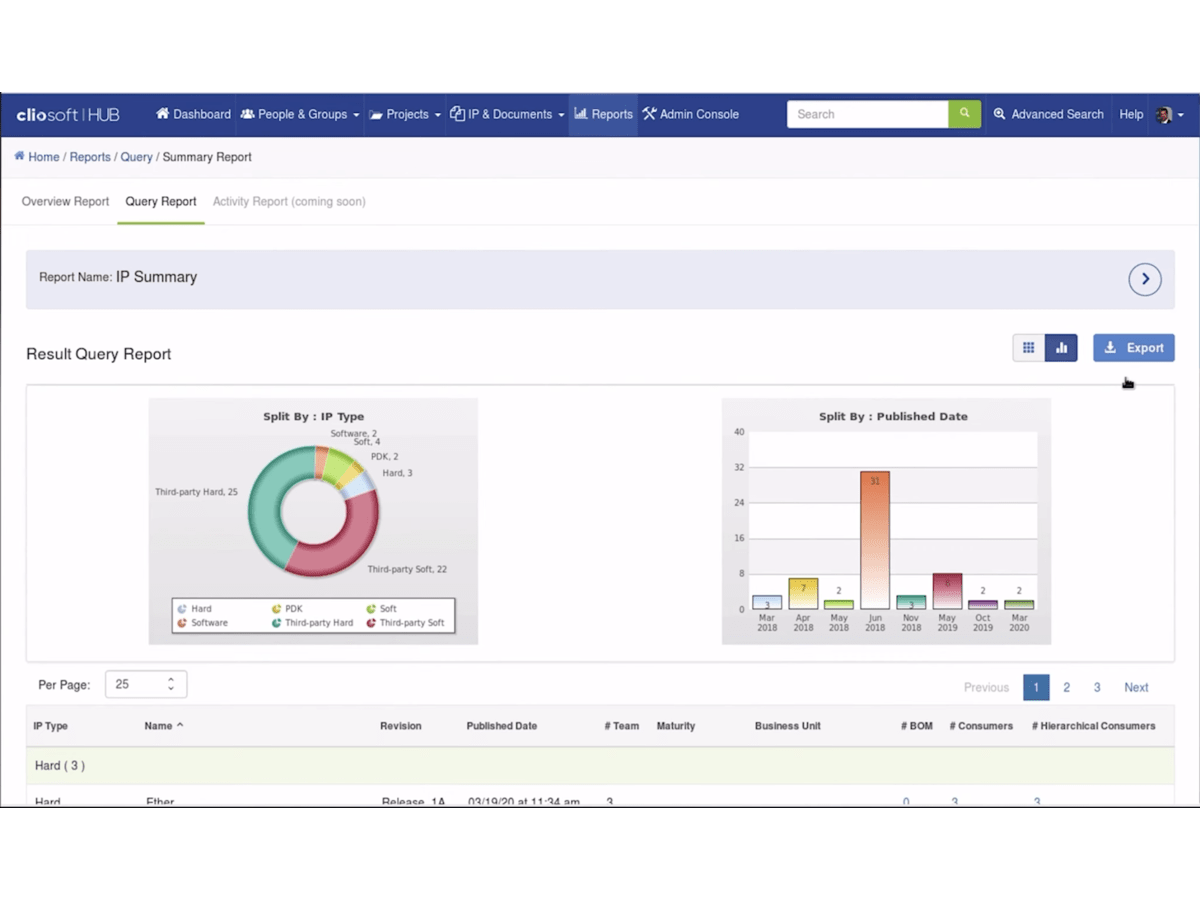This screenshot has width=1200, height=900.
Task: Change the Per Page count stepper
Action: 170,685
